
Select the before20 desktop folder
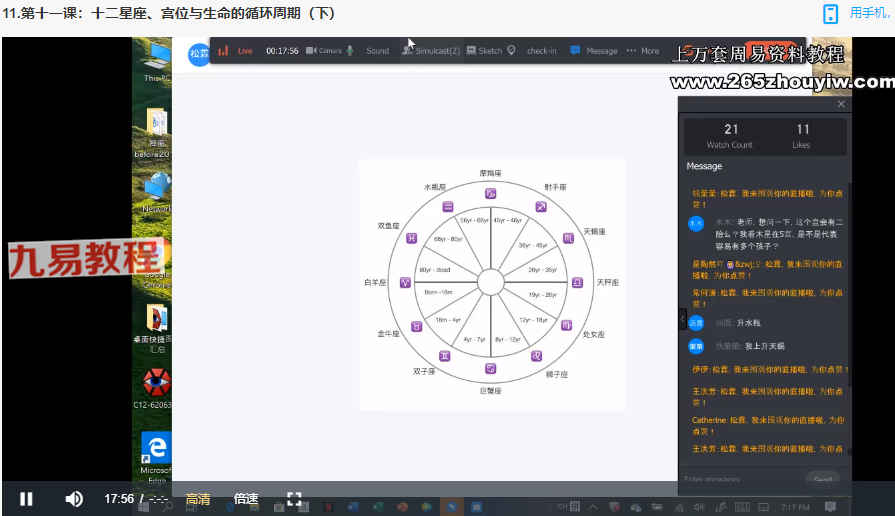tap(154, 132)
